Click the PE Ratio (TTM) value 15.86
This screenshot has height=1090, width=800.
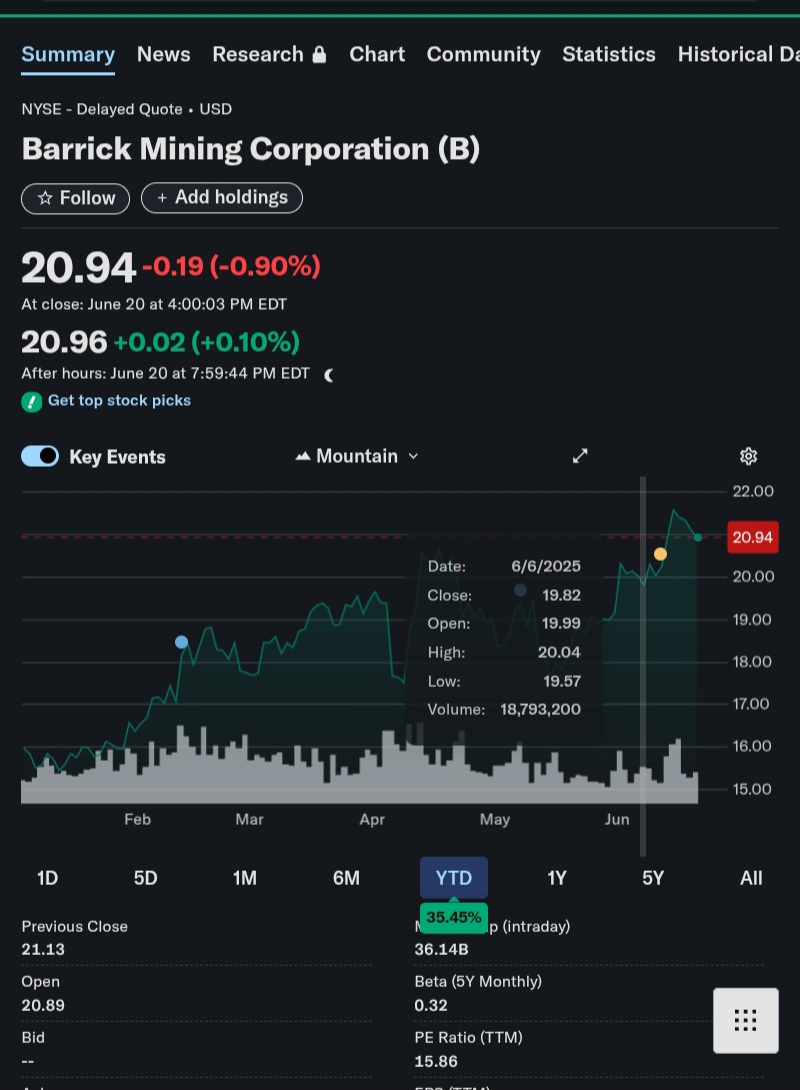point(436,1061)
